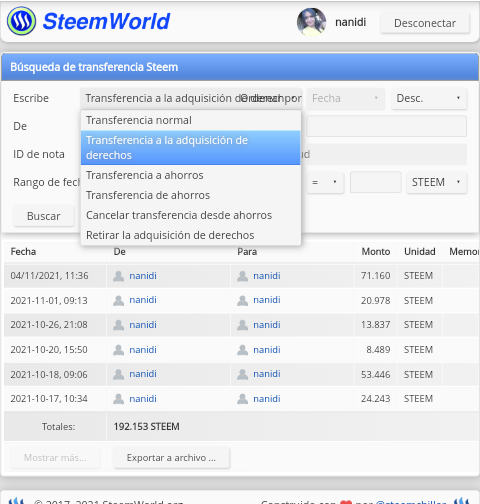
Task: Click the 13.837 amount cell
Action: coord(375,325)
